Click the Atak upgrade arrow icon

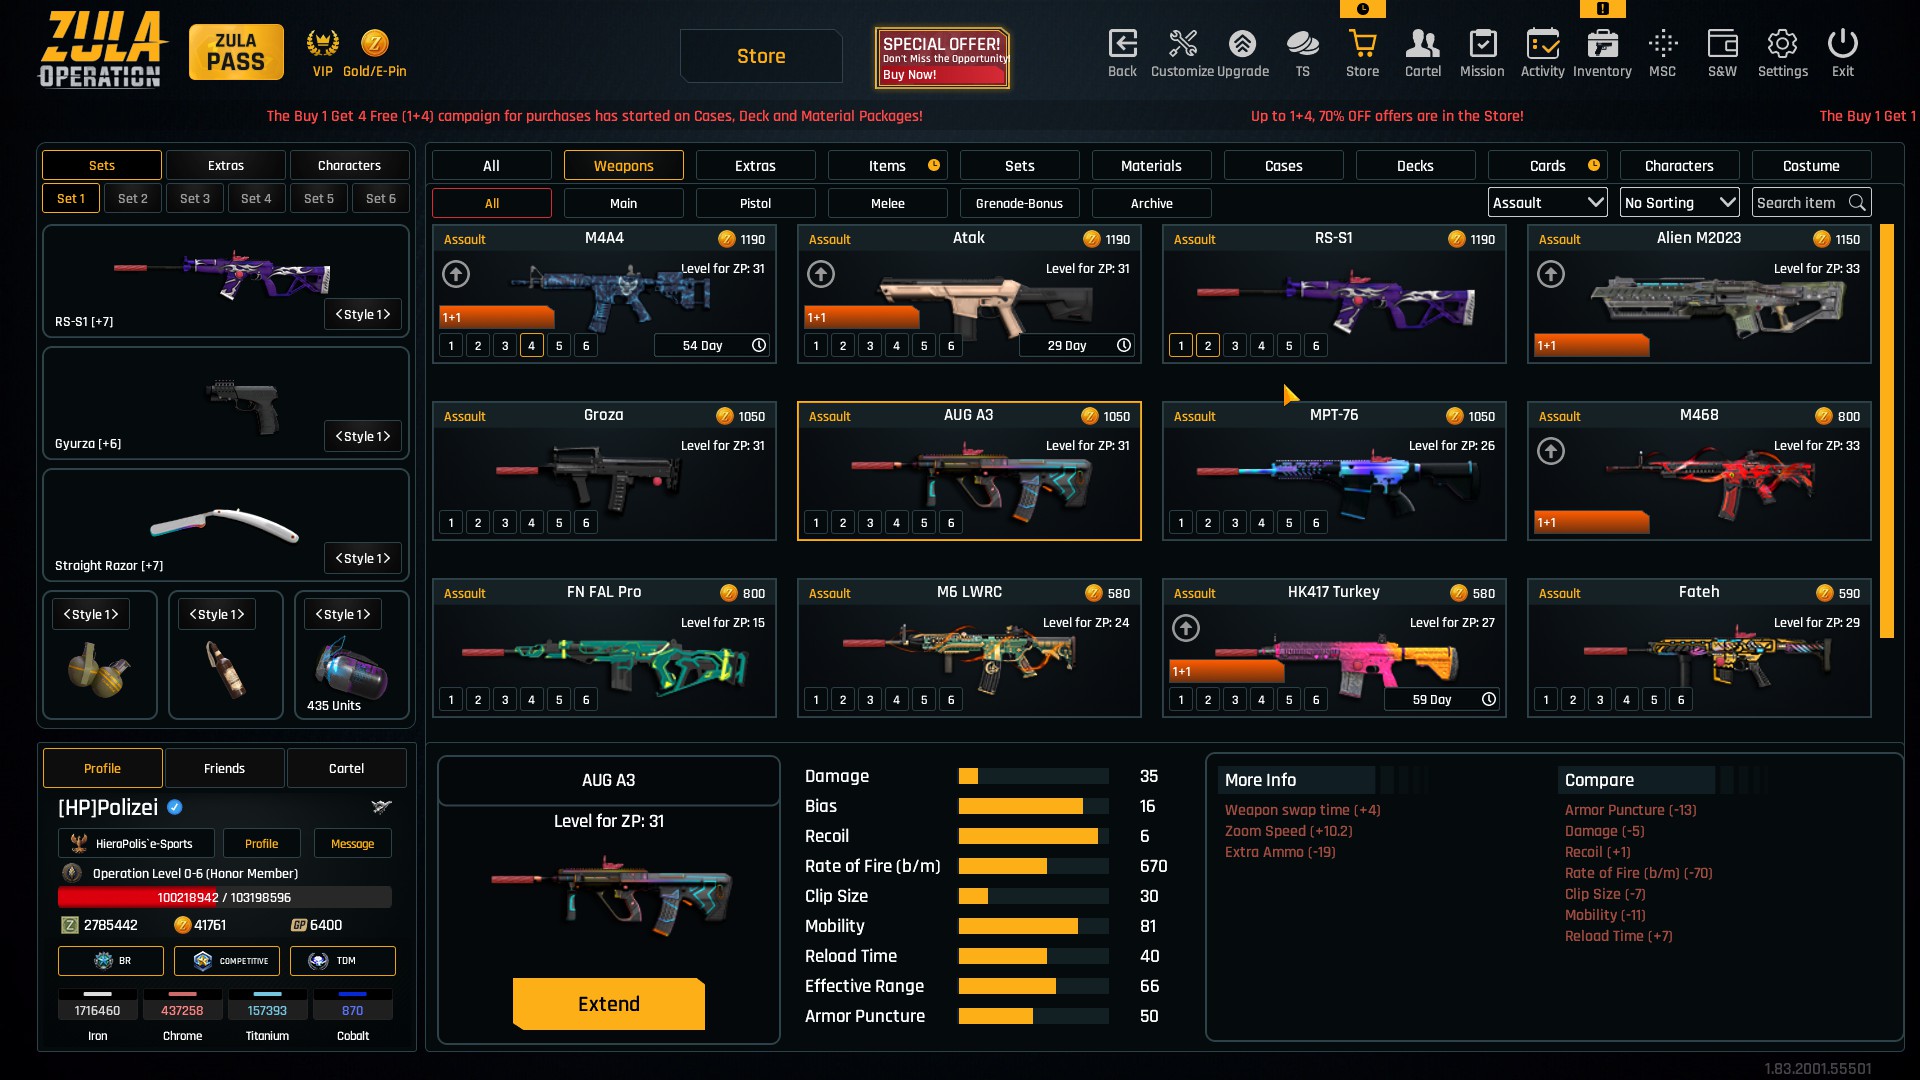tap(821, 274)
